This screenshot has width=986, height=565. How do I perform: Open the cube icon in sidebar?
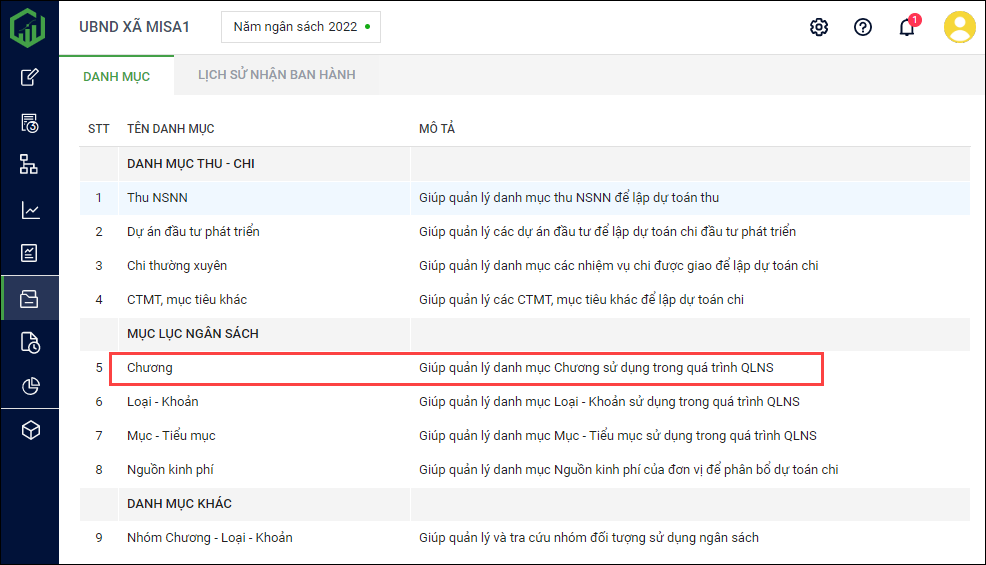(x=30, y=430)
